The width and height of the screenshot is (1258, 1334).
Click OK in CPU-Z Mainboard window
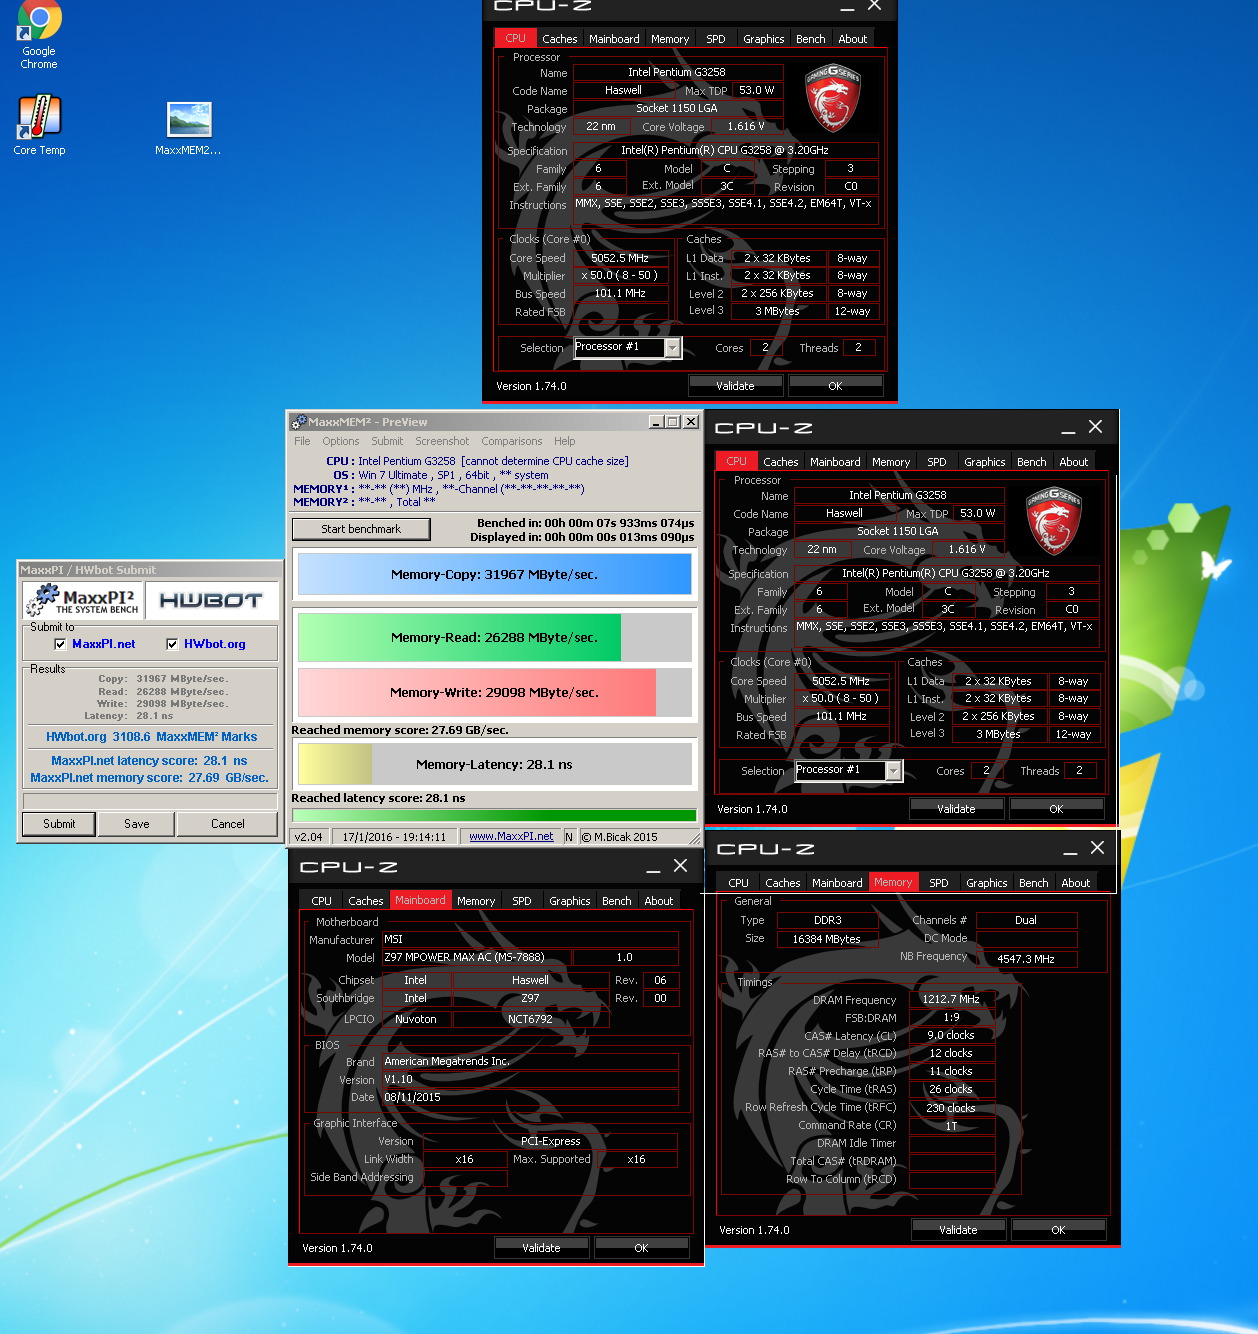(642, 1248)
